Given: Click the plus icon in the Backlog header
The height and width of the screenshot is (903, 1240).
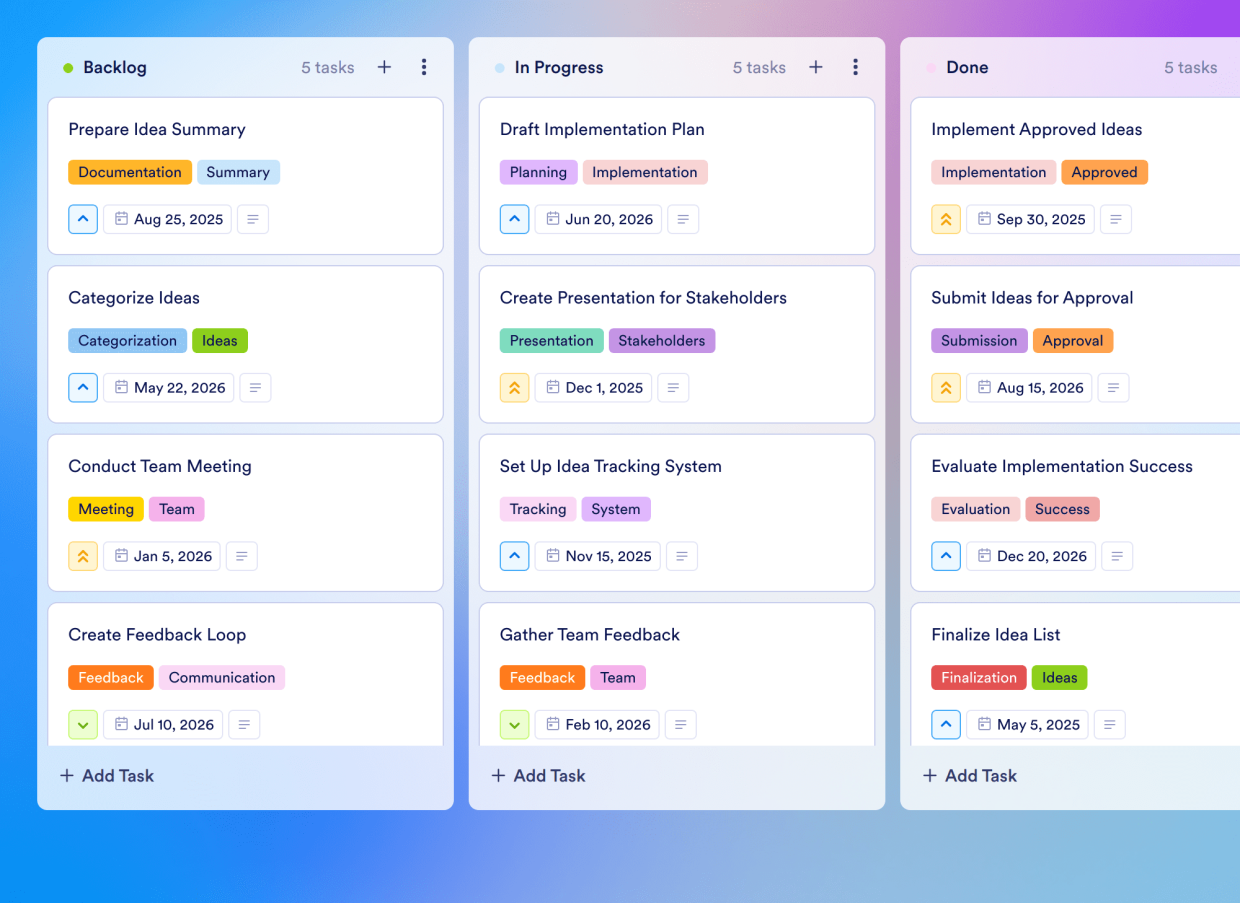Looking at the screenshot, I should click(384, 67).
